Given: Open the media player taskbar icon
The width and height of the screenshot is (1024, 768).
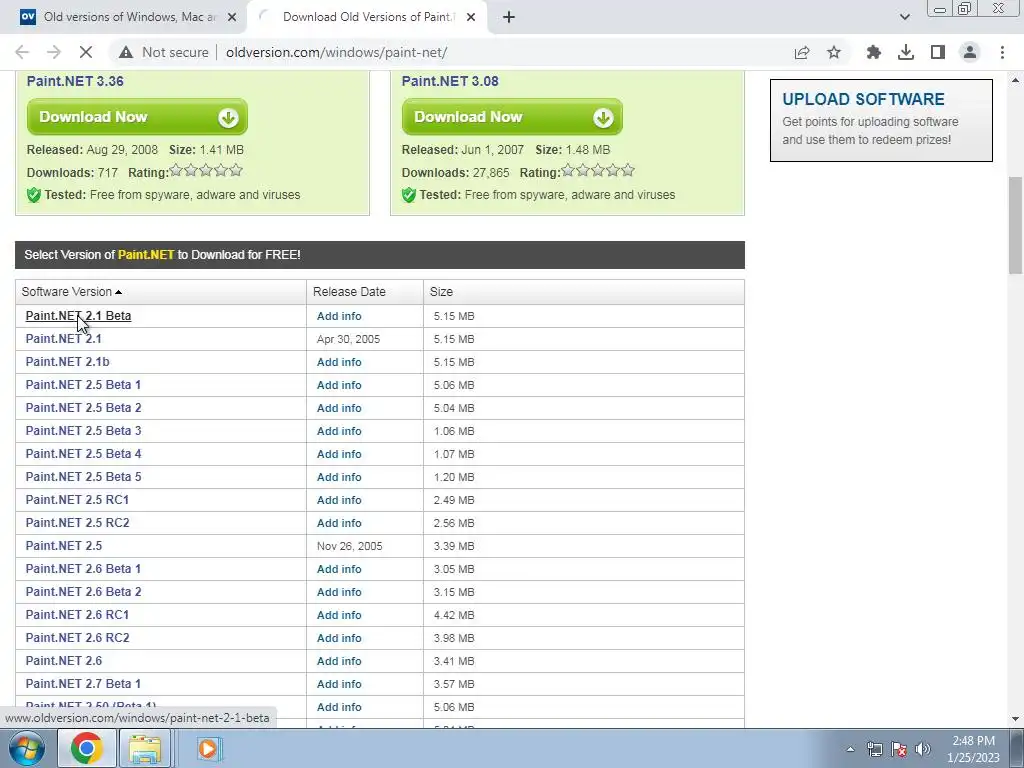Looking at the screenshot, I should click(x=209, y=748).
